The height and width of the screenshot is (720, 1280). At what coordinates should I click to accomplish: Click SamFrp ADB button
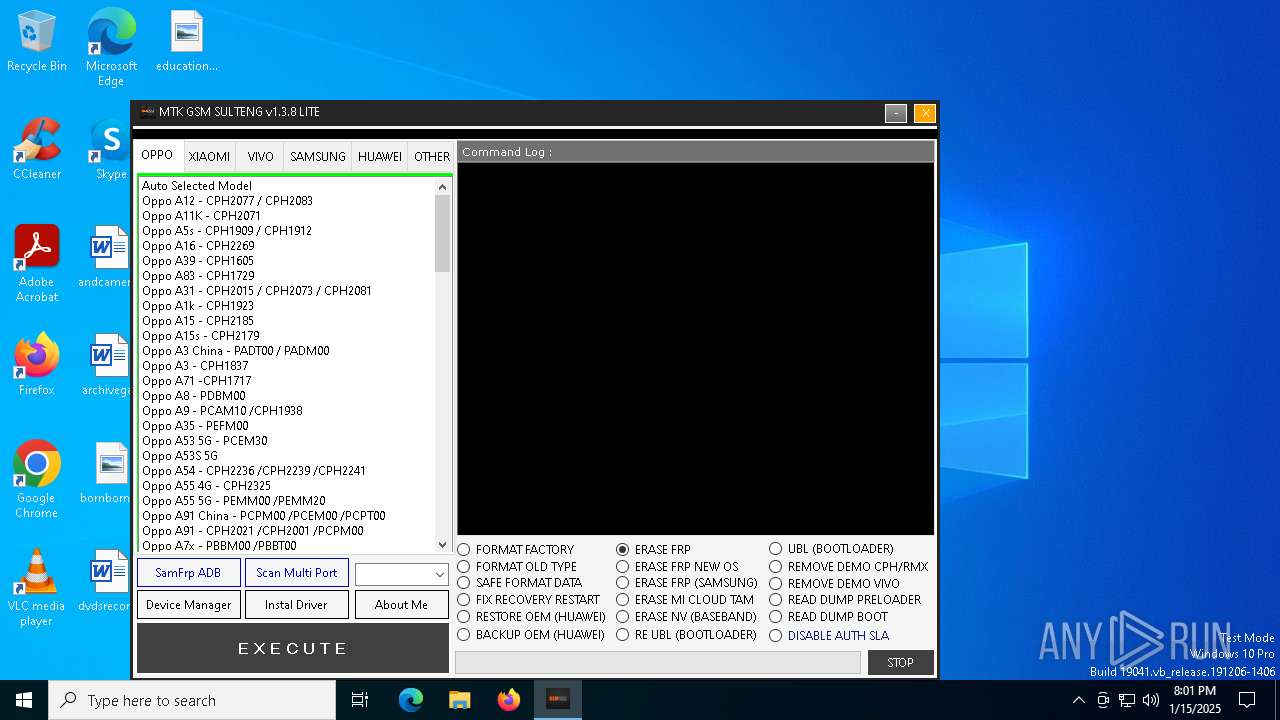(189, 573)
